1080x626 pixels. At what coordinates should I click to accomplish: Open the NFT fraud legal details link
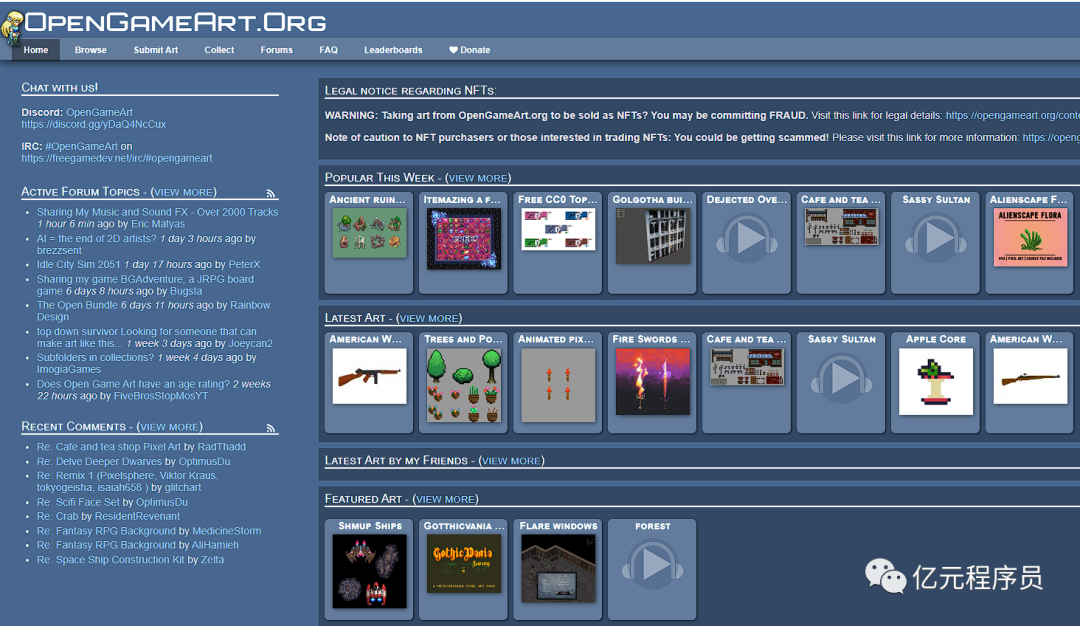1012,116
